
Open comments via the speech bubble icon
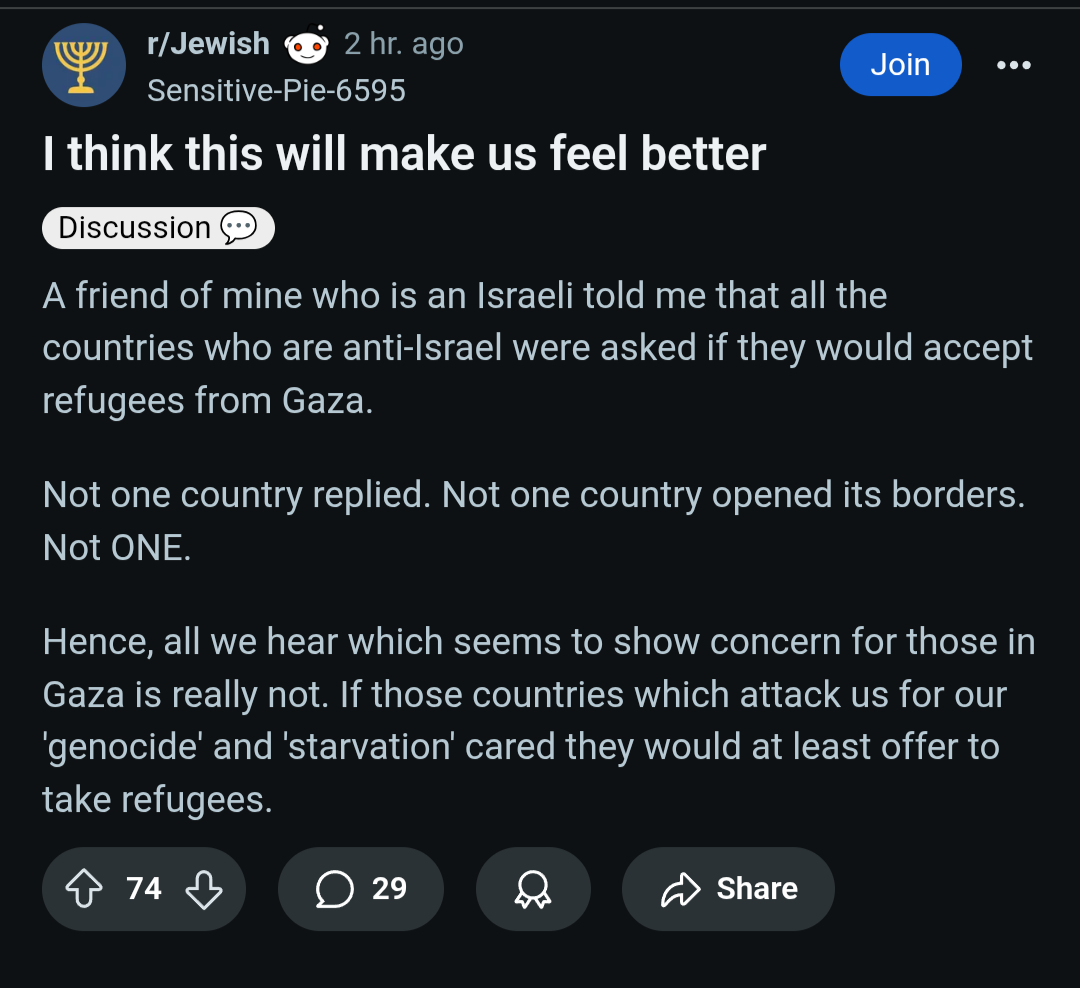(x=333, y=888)
